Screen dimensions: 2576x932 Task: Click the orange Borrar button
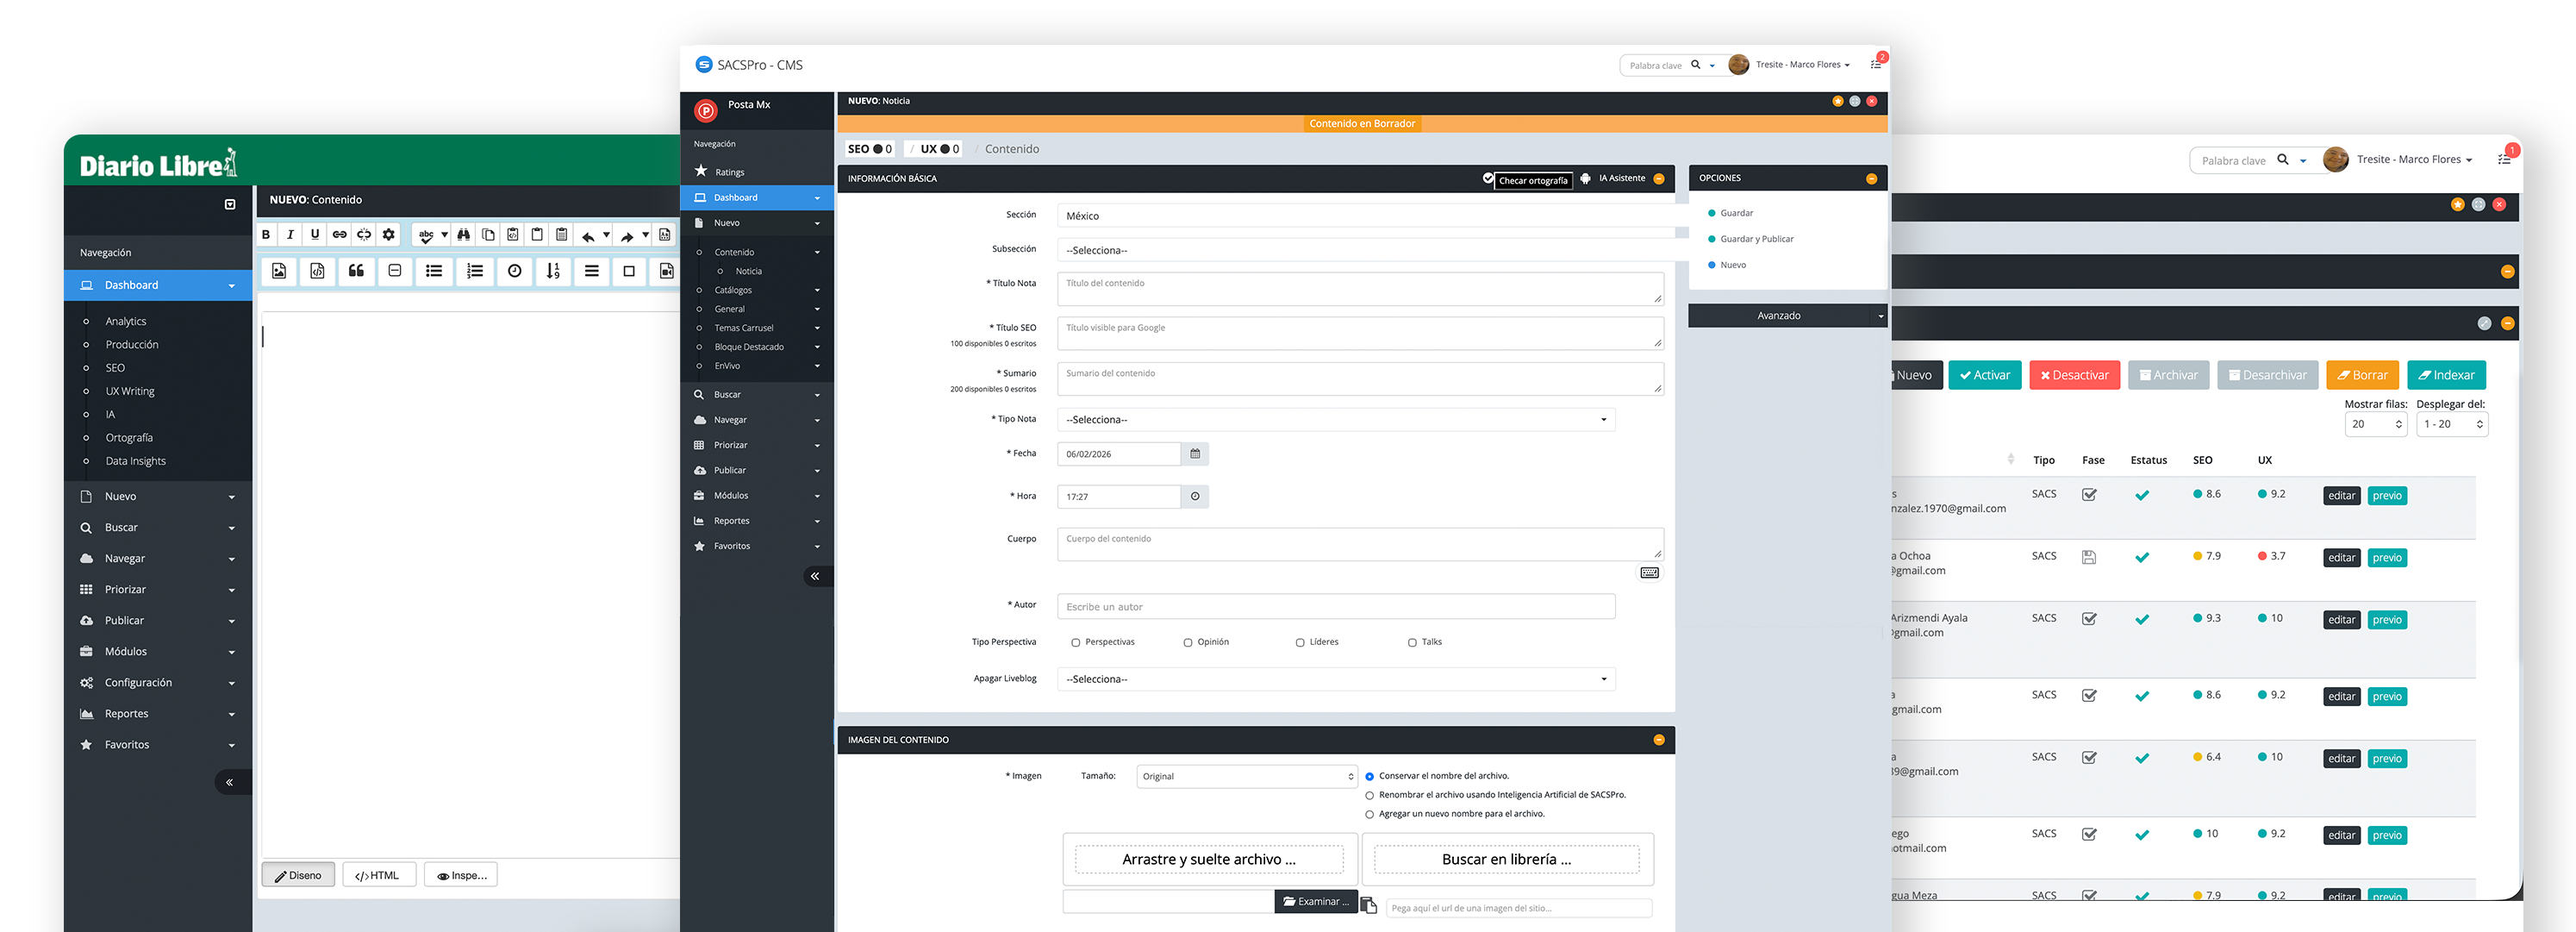tap(2362, 376)
